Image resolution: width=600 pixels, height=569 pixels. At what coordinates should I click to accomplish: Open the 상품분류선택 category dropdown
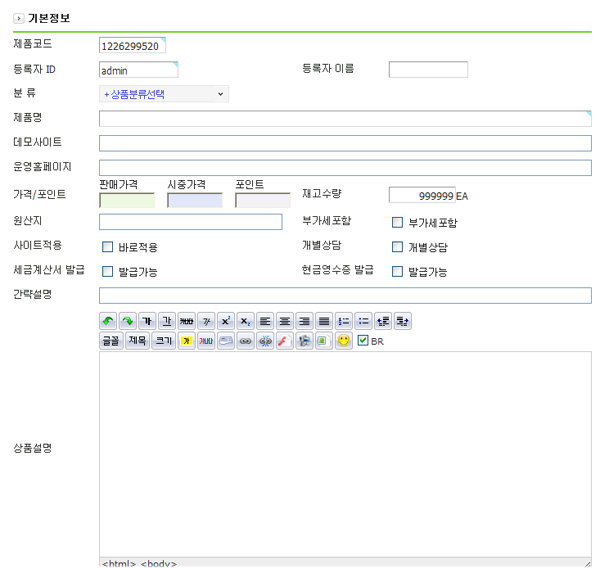[x=164, y=94]
